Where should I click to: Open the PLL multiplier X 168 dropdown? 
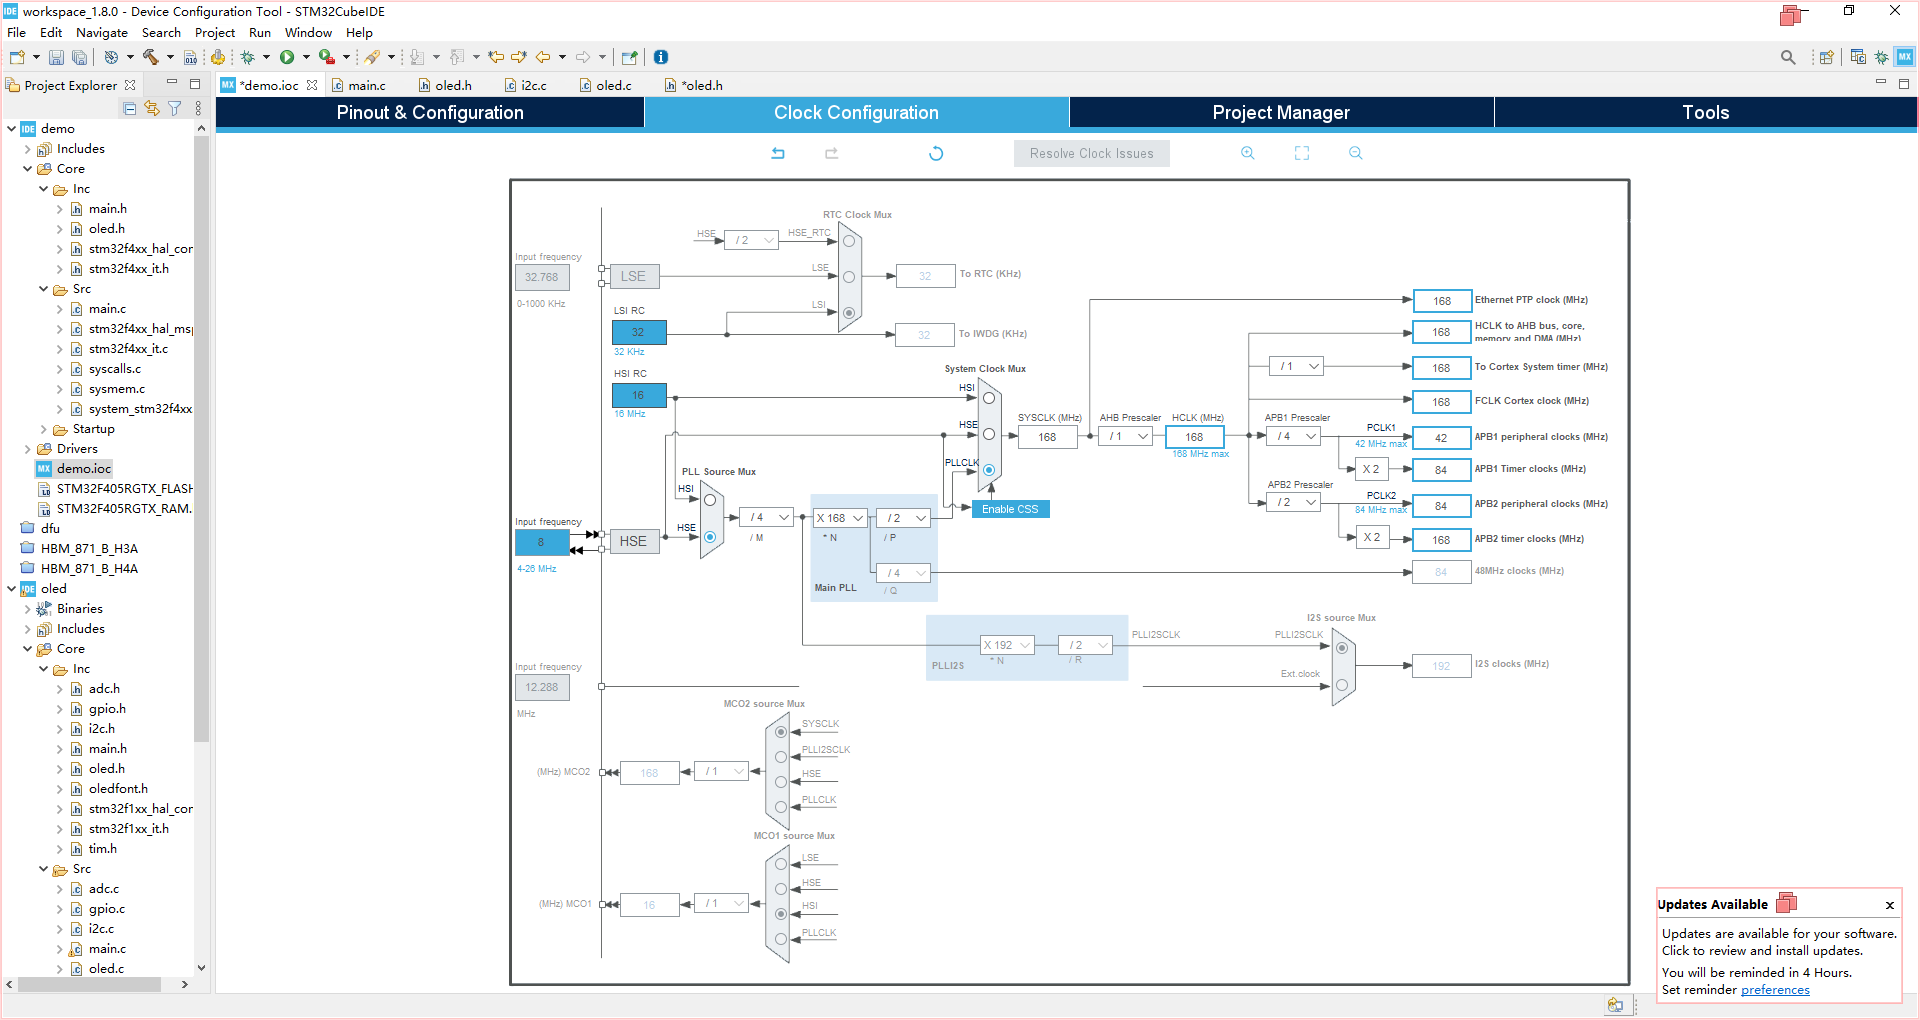[x=840, y=518]
